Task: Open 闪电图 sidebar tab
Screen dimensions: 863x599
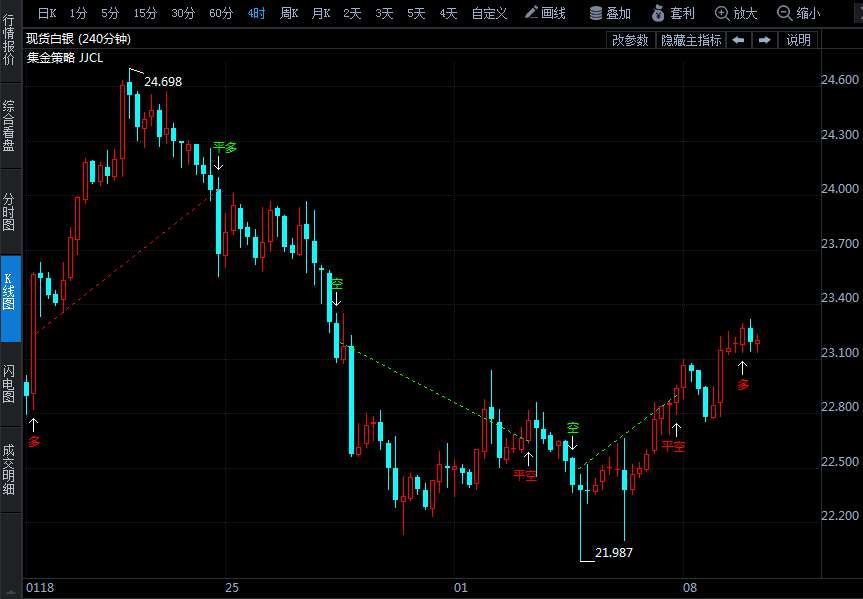Action: coord(9,384)
